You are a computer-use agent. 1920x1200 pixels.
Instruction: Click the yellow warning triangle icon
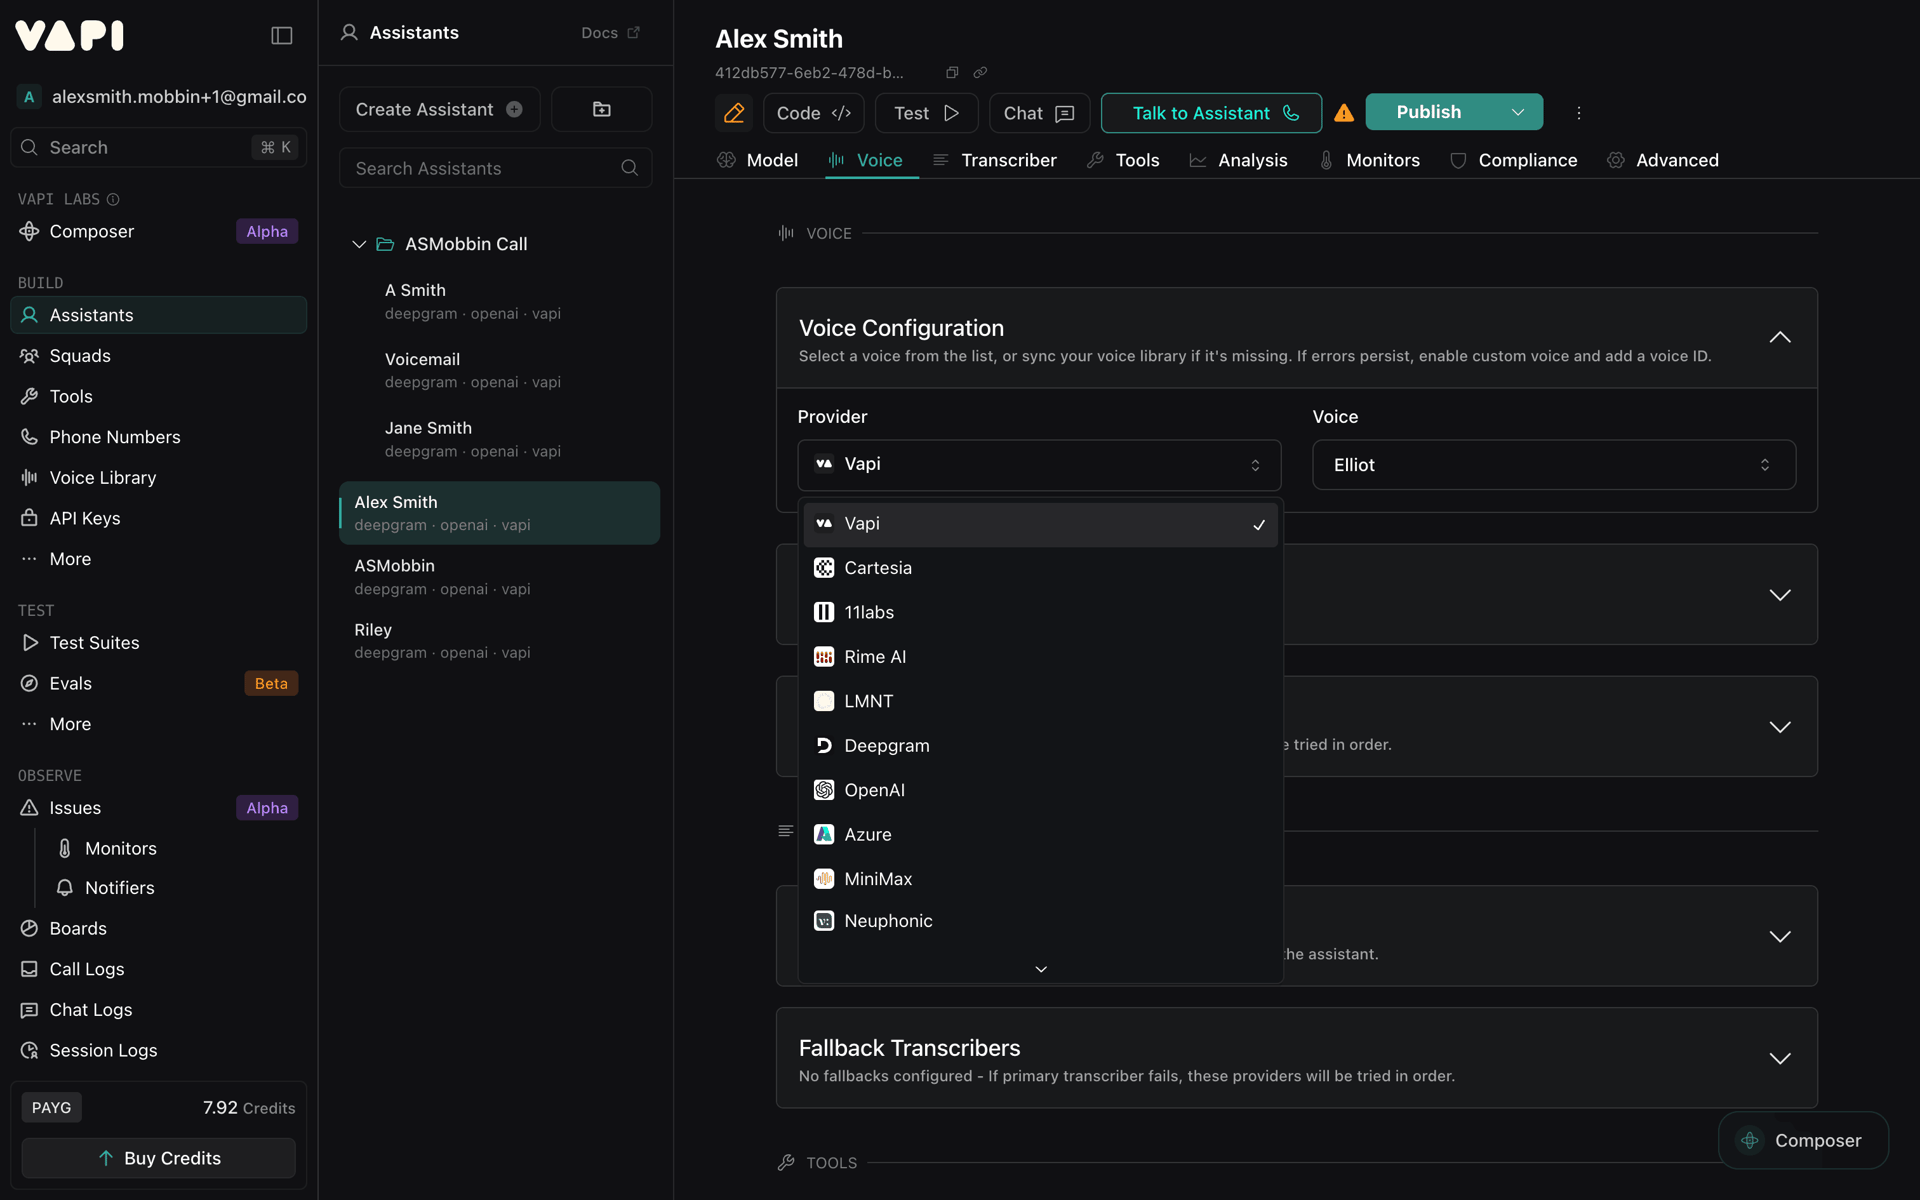click(1344, 113)
